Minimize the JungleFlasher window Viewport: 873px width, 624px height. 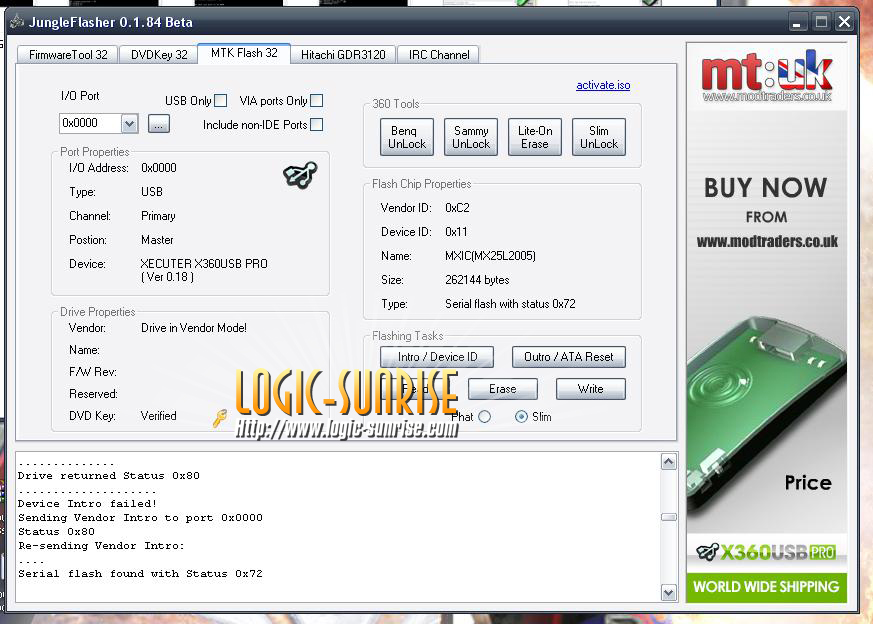(x=797, y=22)
